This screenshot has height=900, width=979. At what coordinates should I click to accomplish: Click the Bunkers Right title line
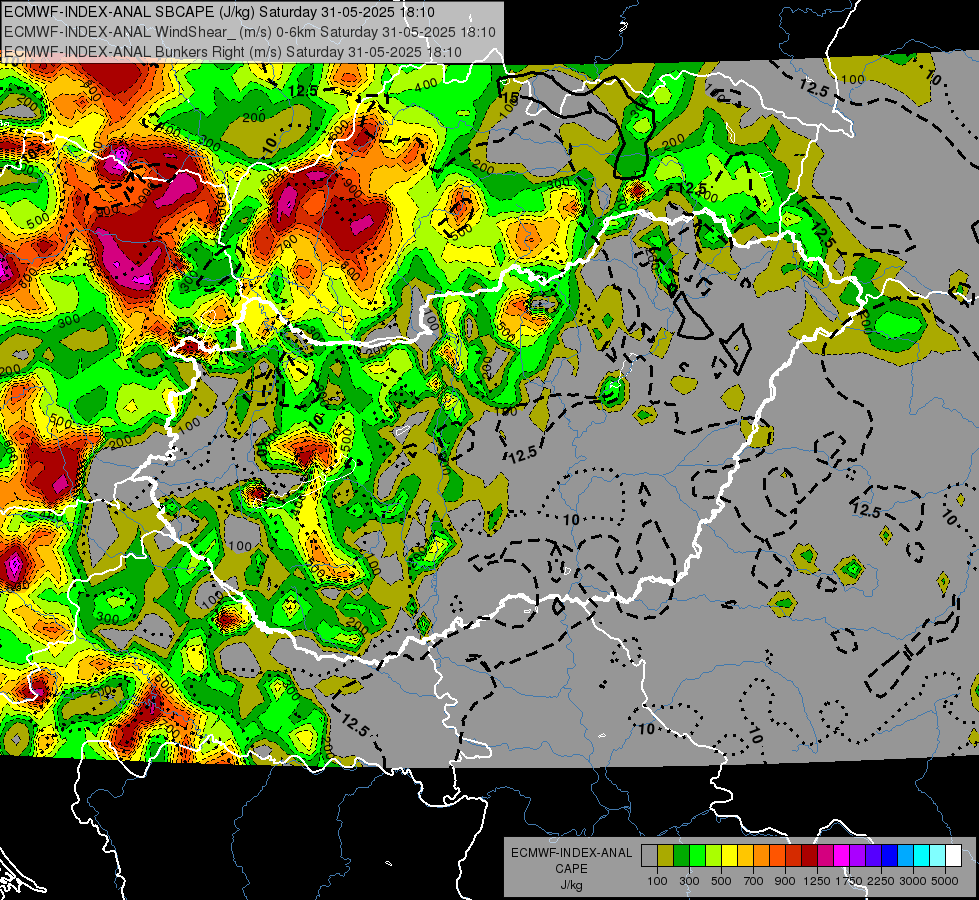[233, 52]
